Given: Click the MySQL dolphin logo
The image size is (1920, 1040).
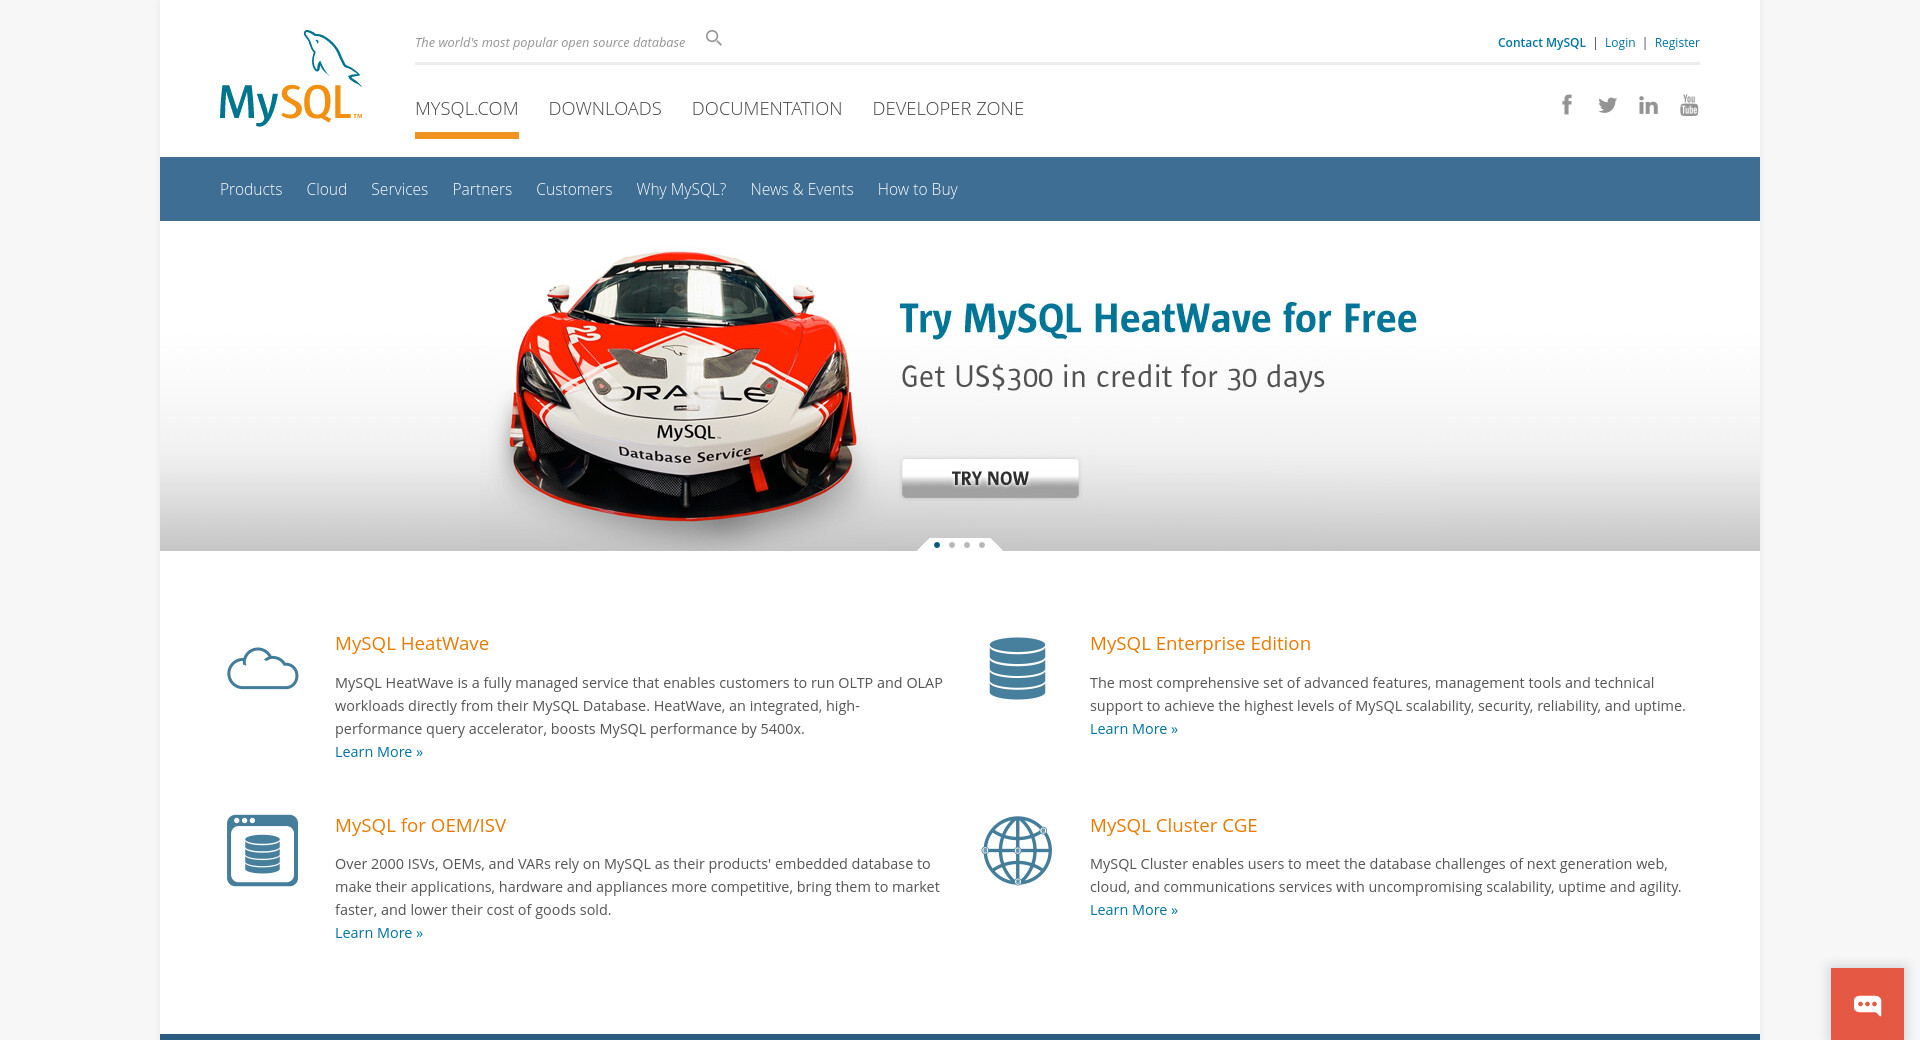Looking at the screenshot, I should [290, 78].
